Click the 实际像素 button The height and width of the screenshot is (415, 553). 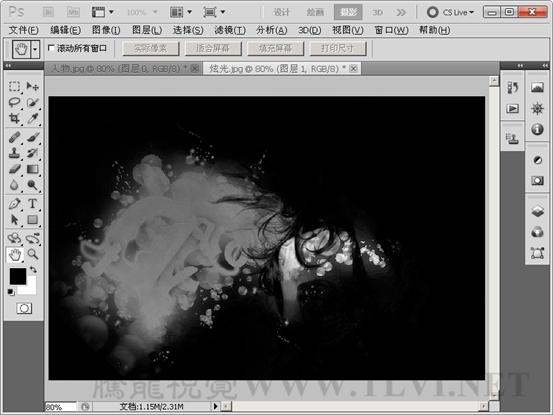(x=151, y=48)
